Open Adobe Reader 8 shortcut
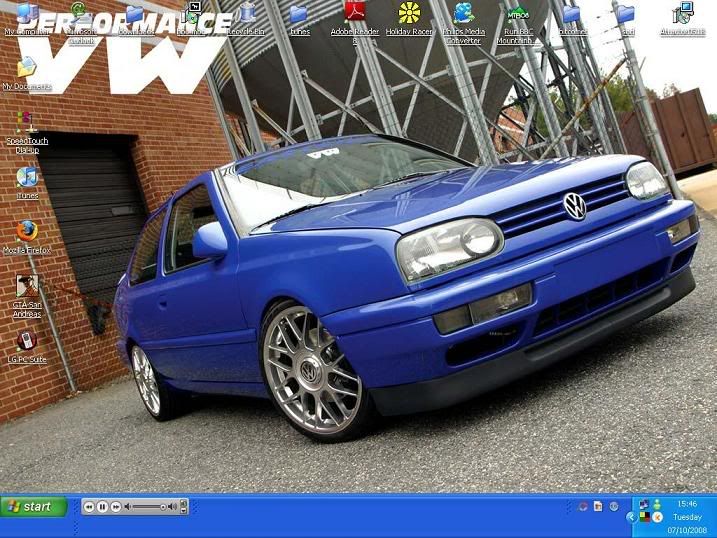This screenshot has height=538, width=717. pyautogui.click(x=355, y=15)
